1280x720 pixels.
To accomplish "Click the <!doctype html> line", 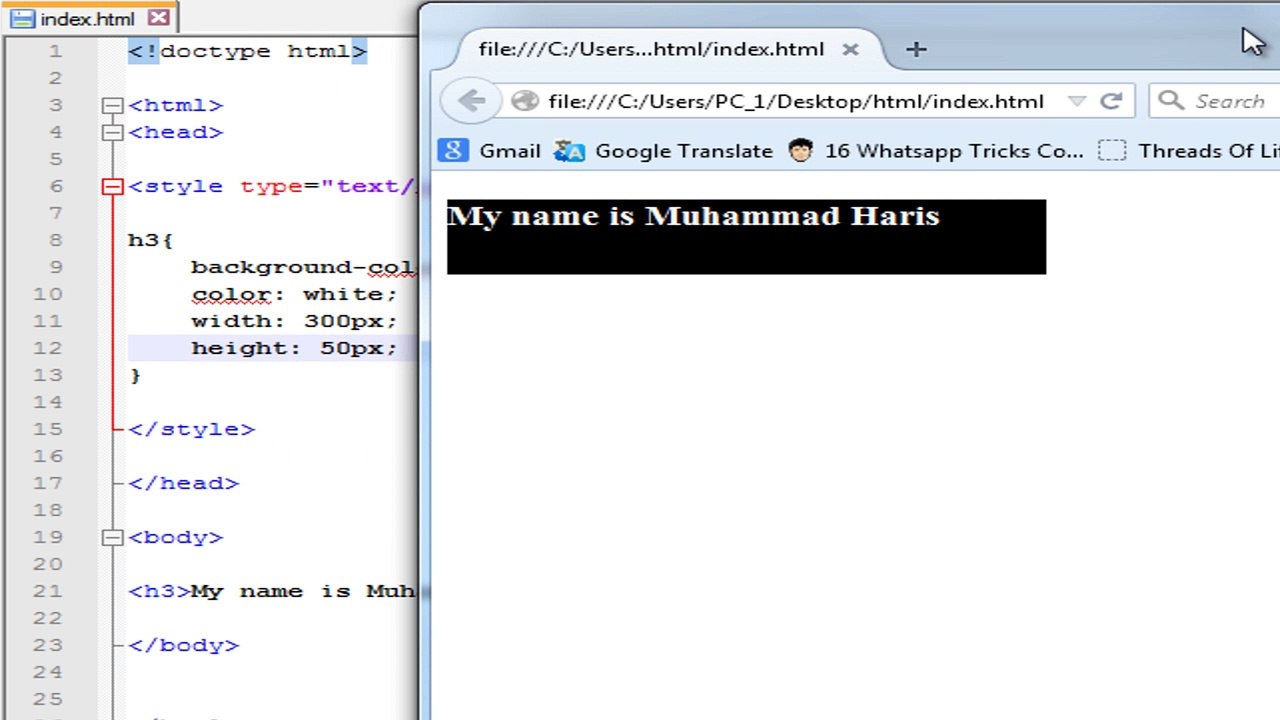I will tap(248, 51).
